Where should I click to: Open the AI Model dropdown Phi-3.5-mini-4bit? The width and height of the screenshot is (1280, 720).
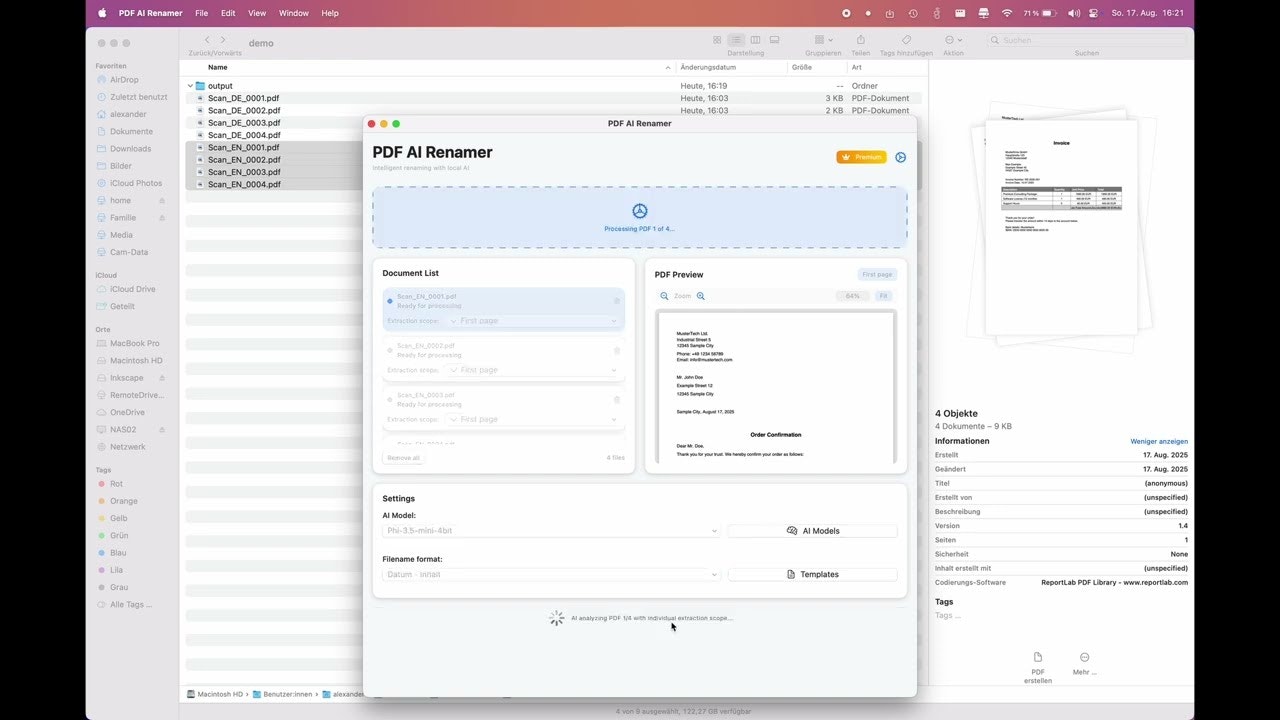tap(551, 531)
